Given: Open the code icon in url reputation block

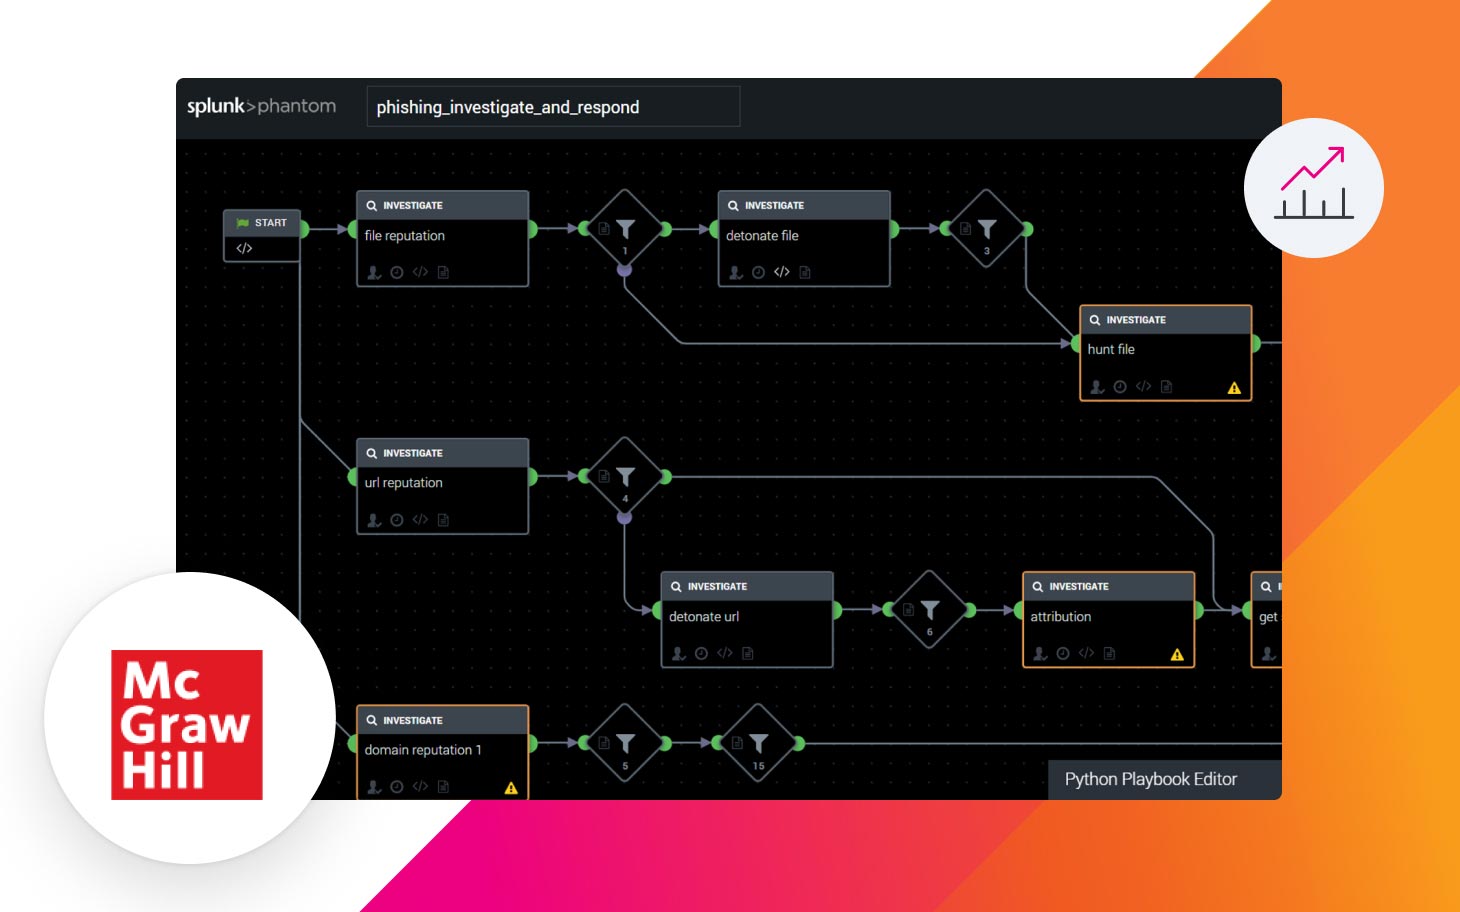Looking at the screenshot, I should point(420,520).
